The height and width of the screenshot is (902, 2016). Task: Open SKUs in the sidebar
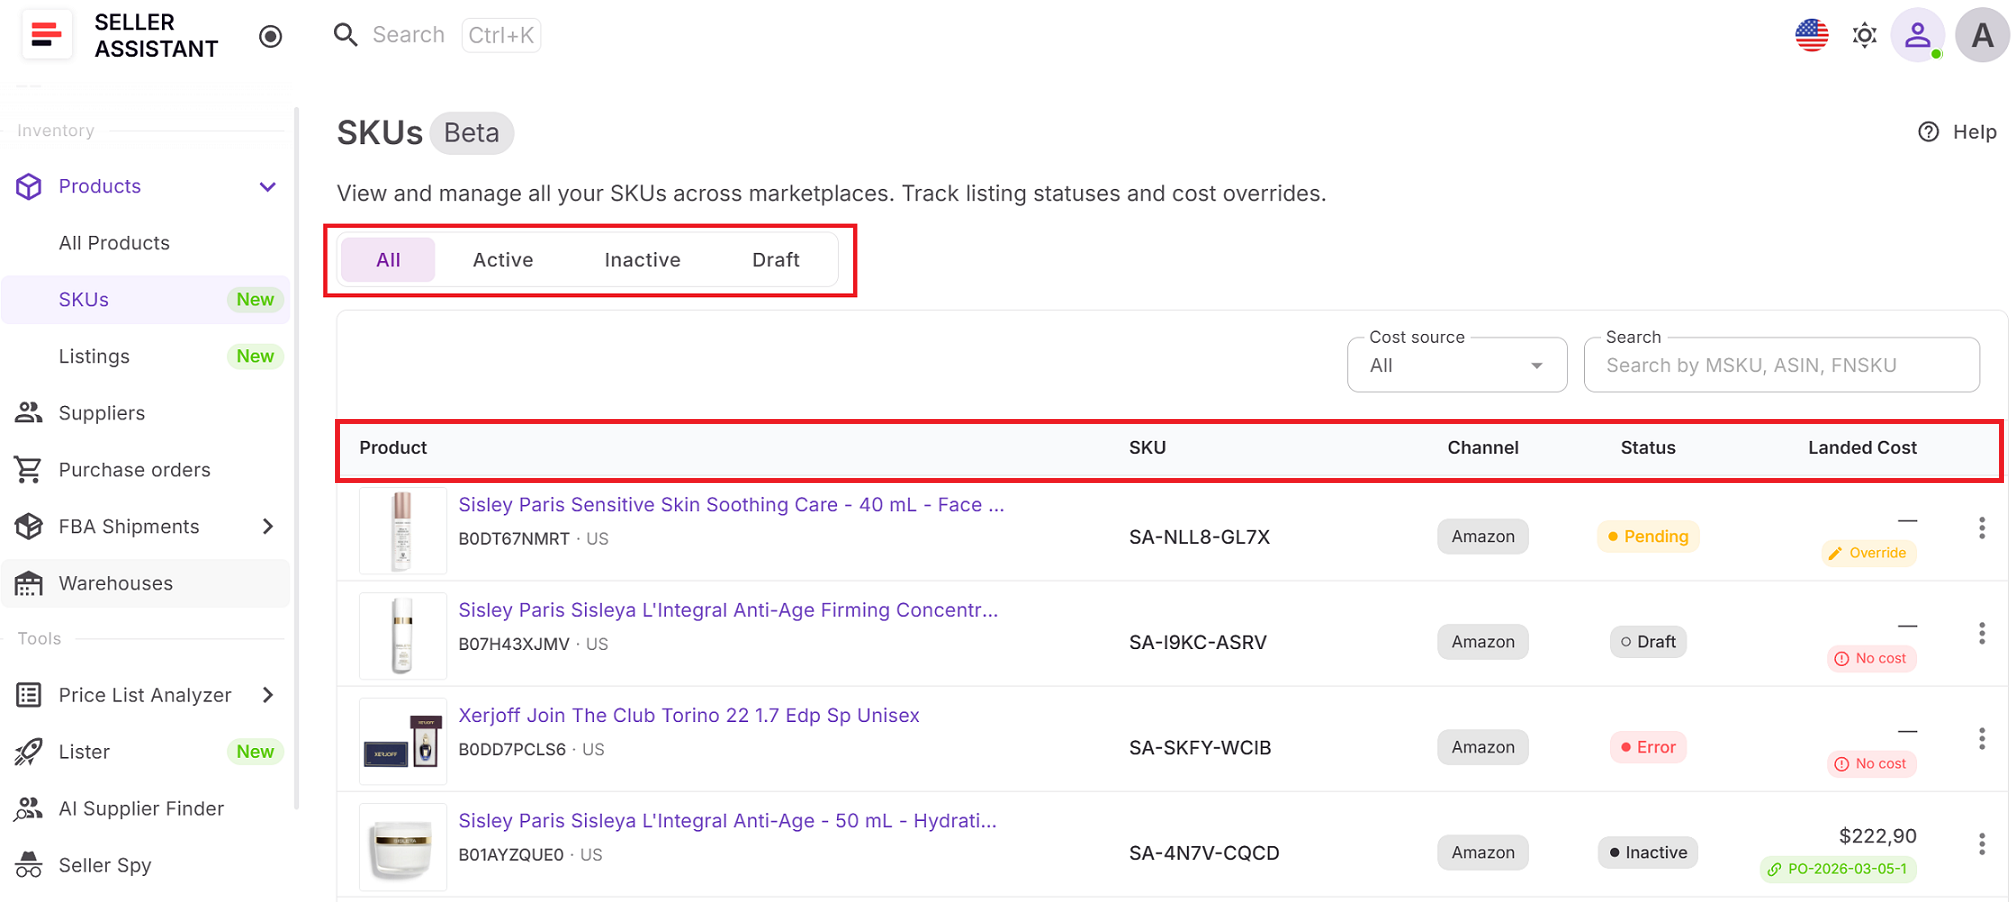click(146, 300)
